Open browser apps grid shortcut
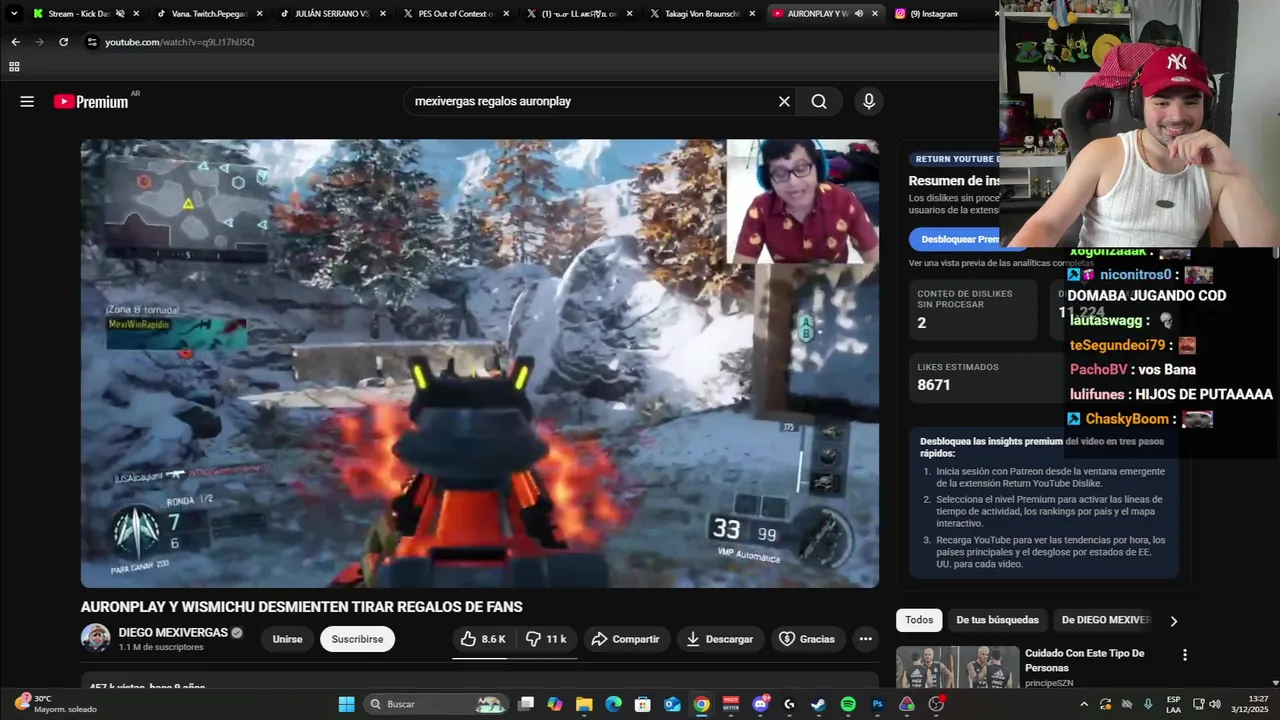The height and width of the screenshot is (720, 1280). [x=14, y=67]
